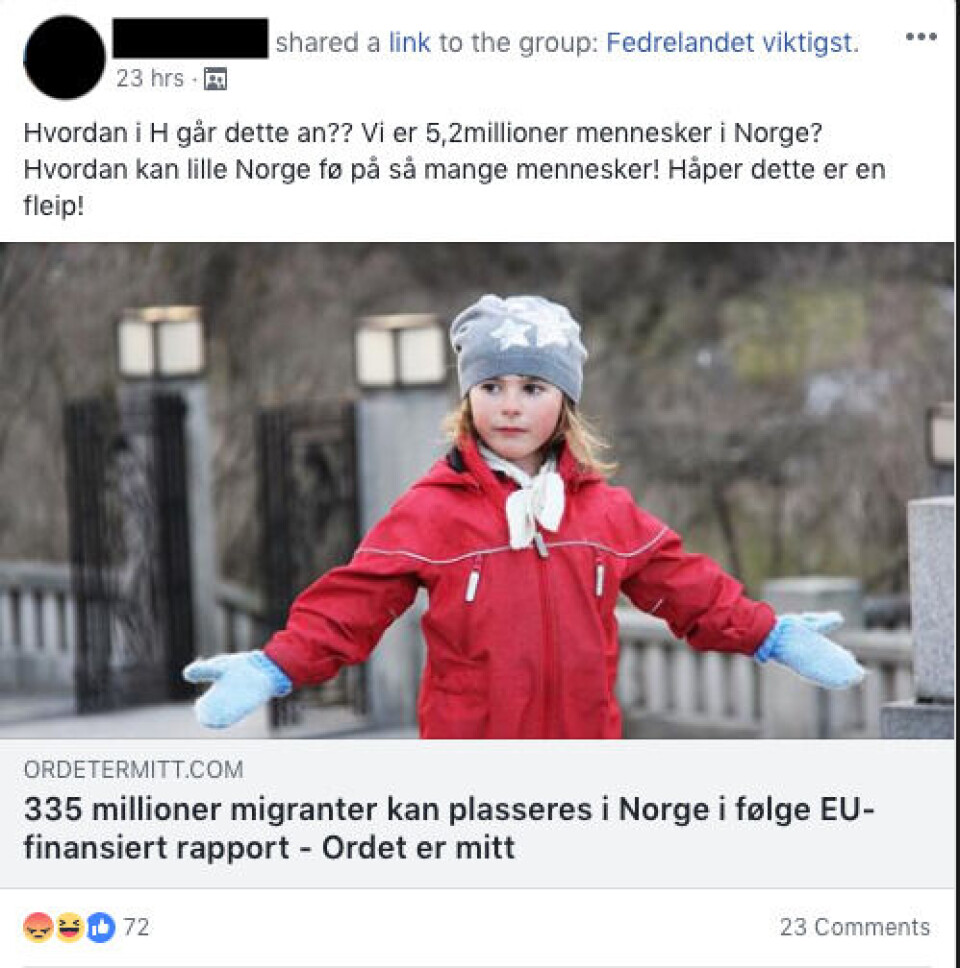Open the girl in red jacket preview image

point(477,490)
